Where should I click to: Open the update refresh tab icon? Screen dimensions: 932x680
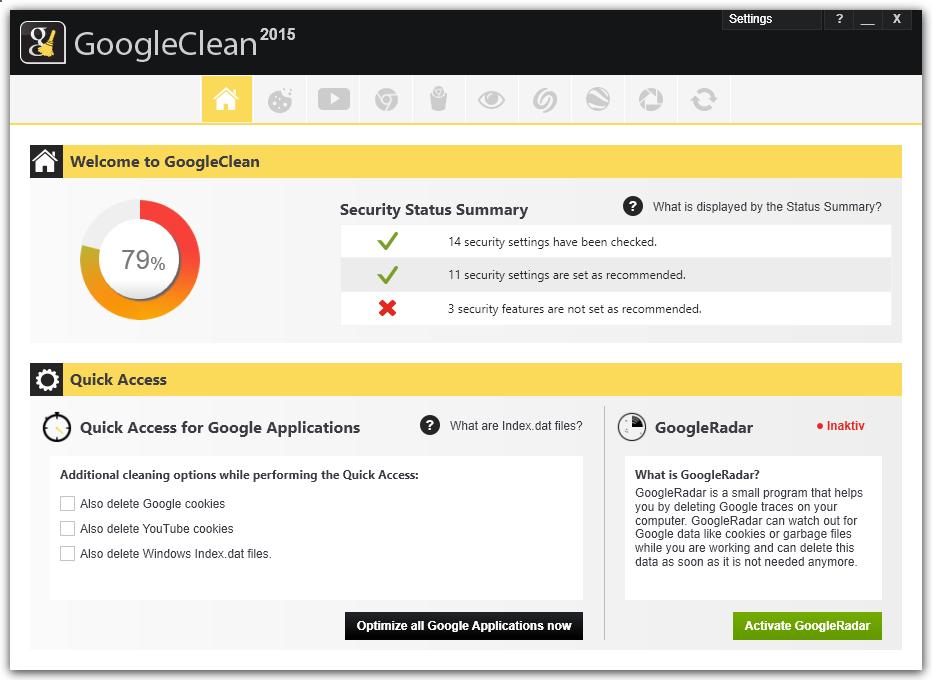[x=704, y=99]
